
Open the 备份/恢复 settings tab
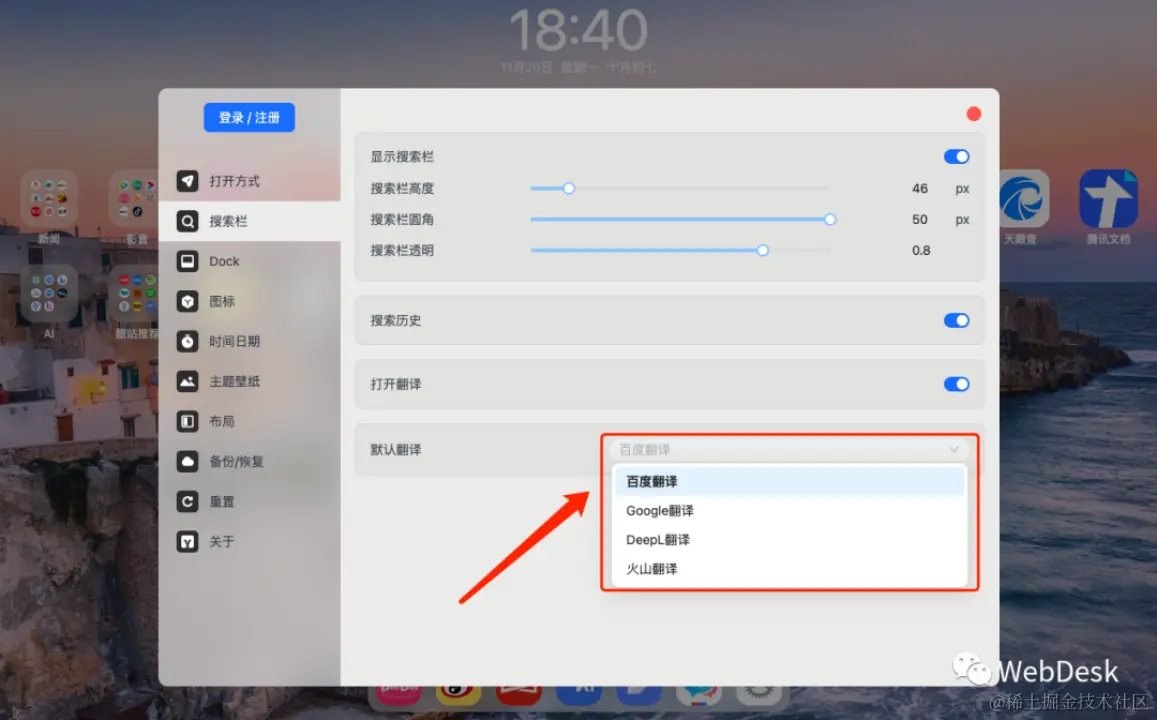pyautogui.click(x=249, y=461)
